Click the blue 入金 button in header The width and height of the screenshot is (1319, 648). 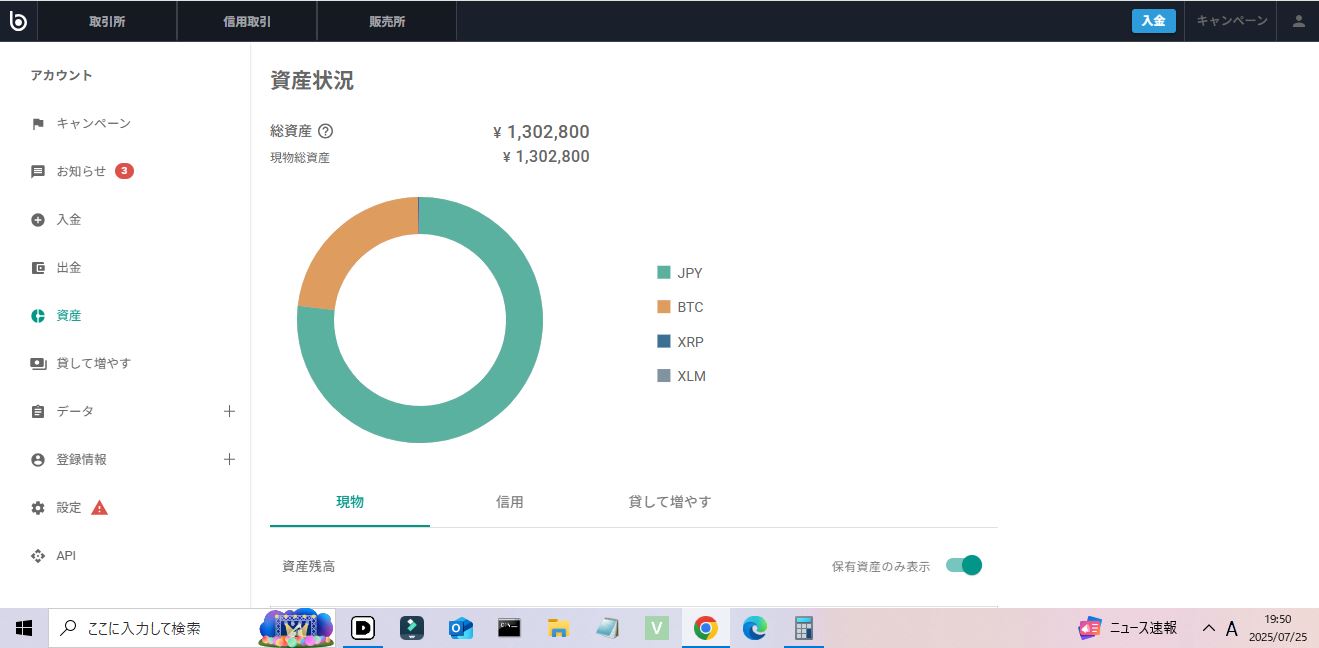(x=1154, y=21)
